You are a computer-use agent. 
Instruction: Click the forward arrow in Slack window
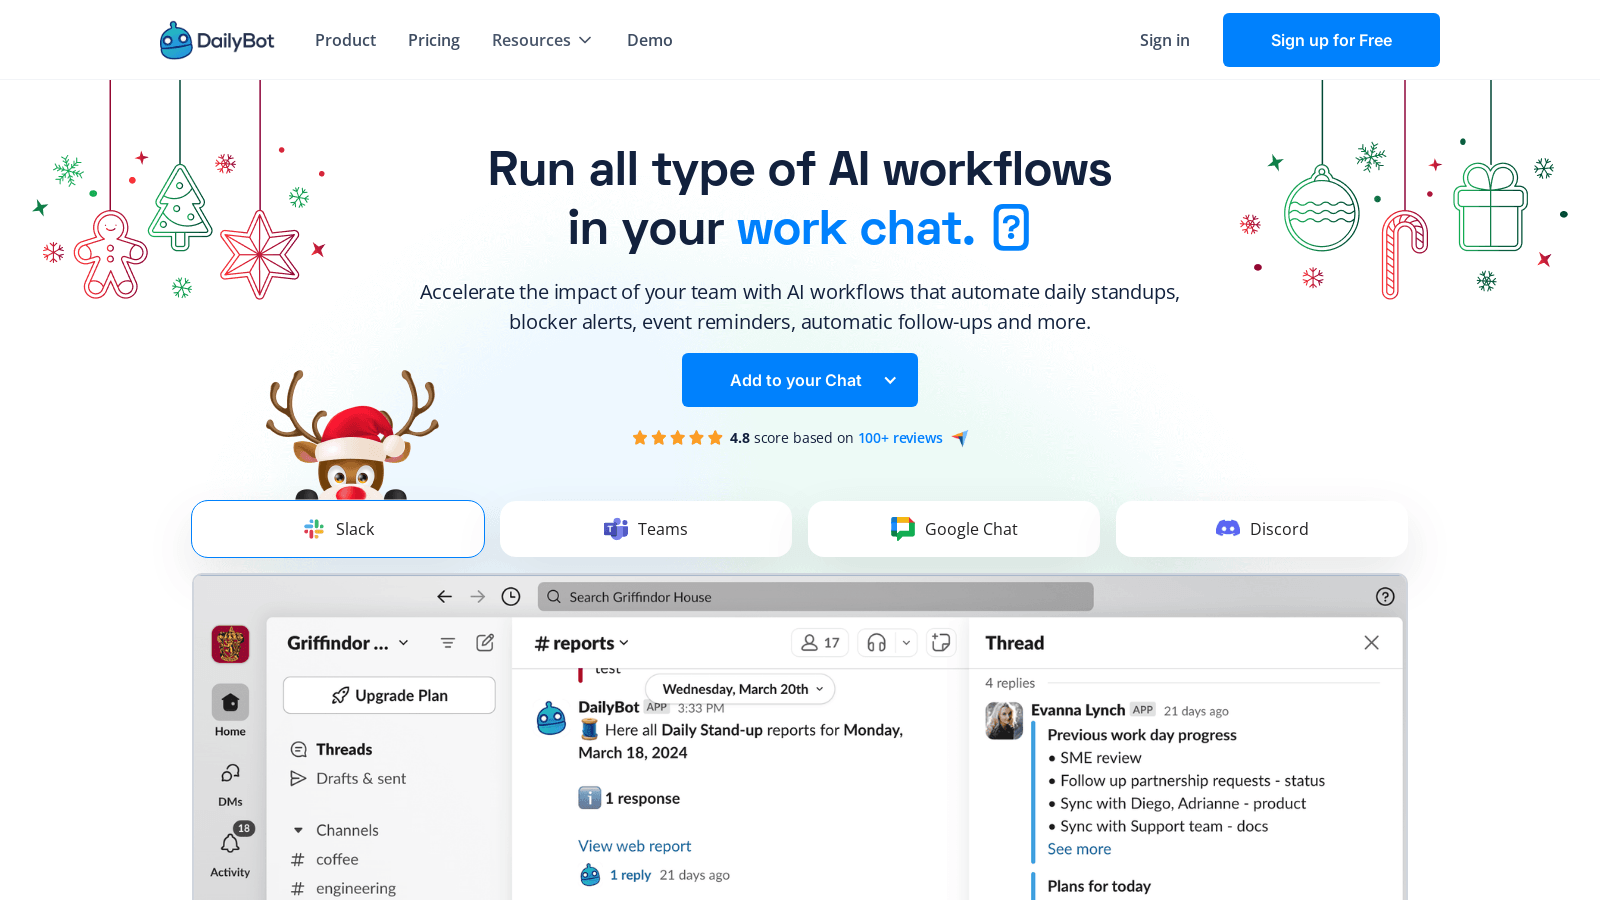coord(478,597)
